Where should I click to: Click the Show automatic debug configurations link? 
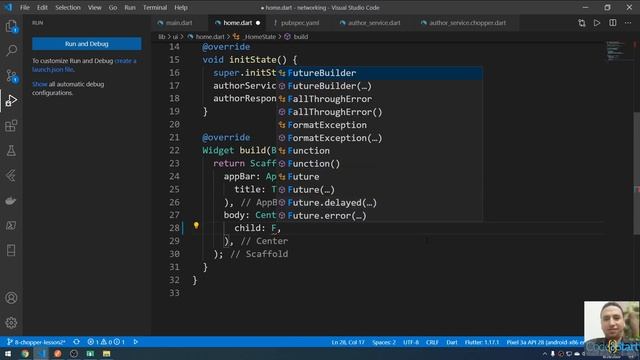coord(40,84)
